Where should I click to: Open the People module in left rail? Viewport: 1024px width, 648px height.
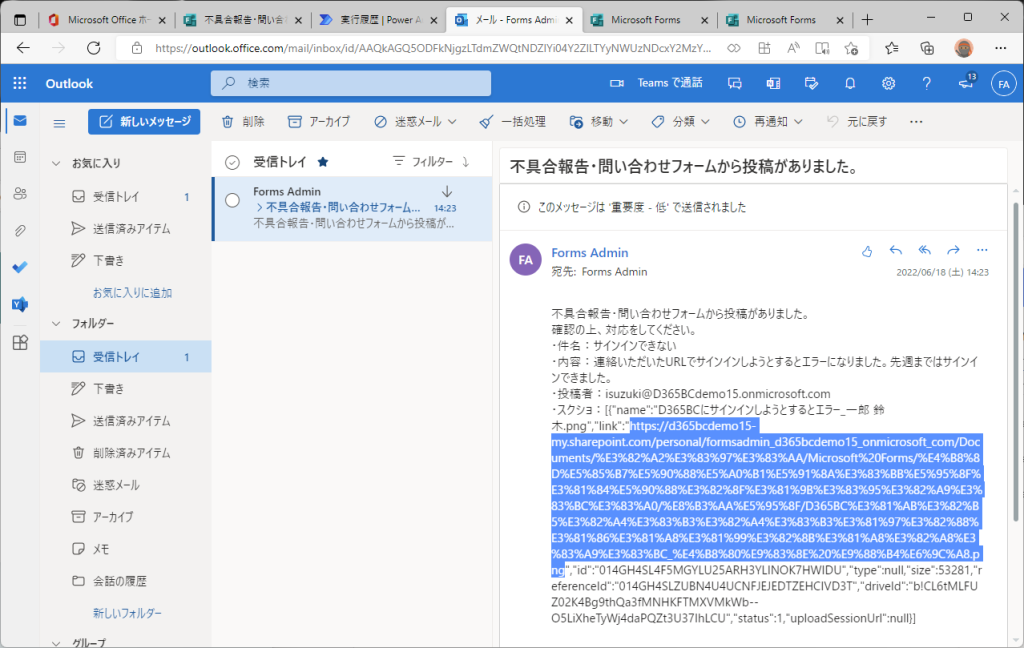point(20,193)
